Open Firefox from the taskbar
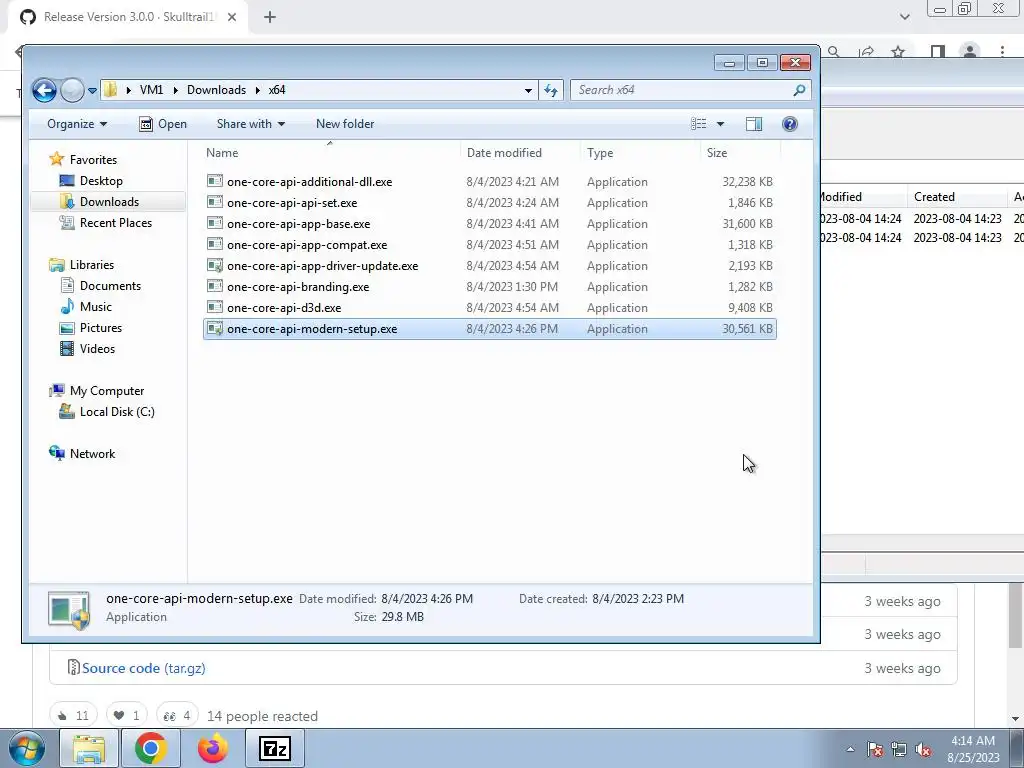Screen dimensions: 1024x768 pyautogui.click(x=213, y=748)
